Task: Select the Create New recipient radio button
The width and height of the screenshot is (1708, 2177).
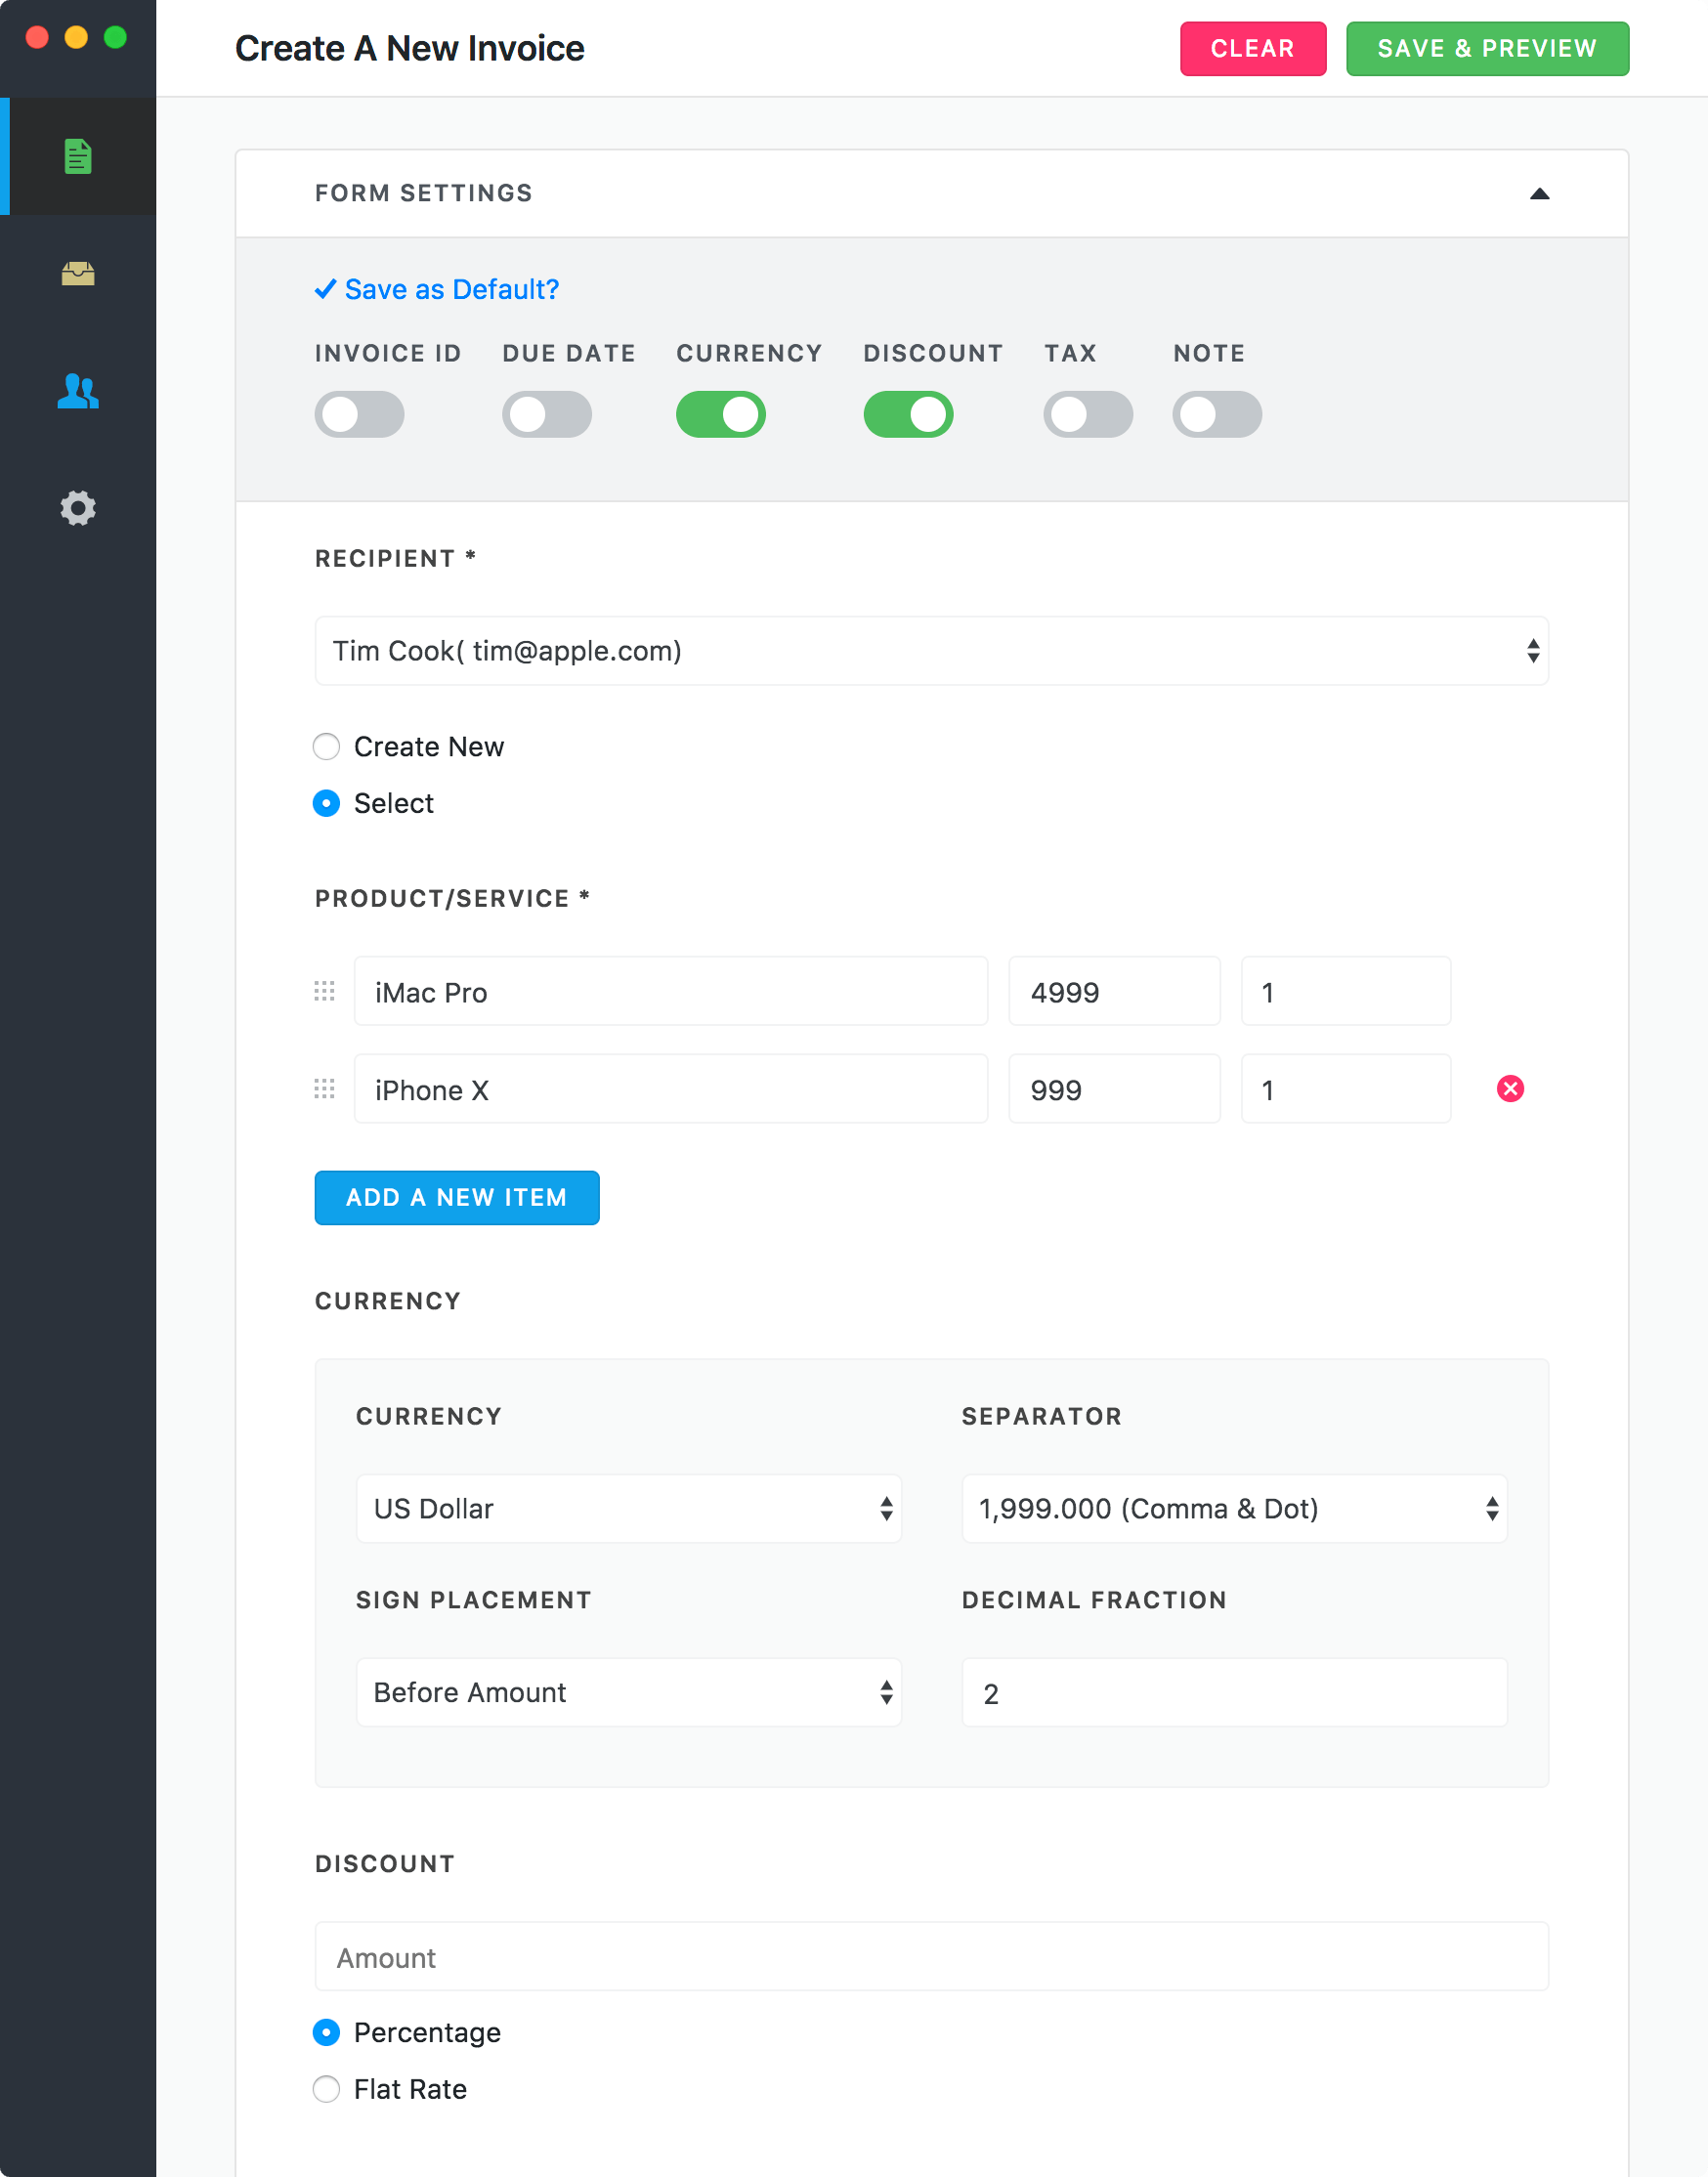Action: pyautogui.click(x=326, y=747)
